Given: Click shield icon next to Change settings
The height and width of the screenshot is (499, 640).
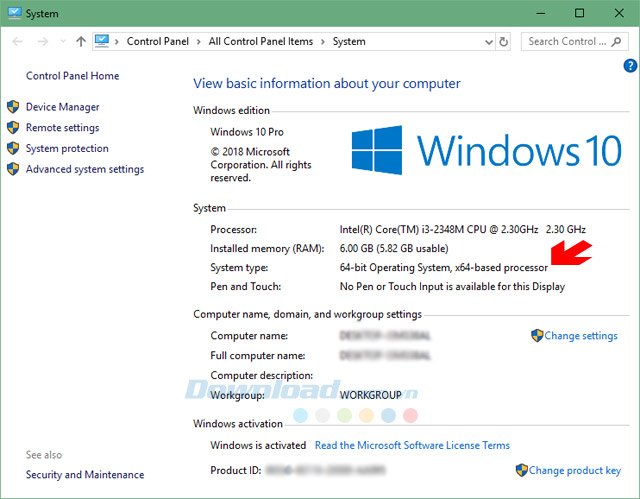Looking at the screenshot, I should [x=537, y=336].
